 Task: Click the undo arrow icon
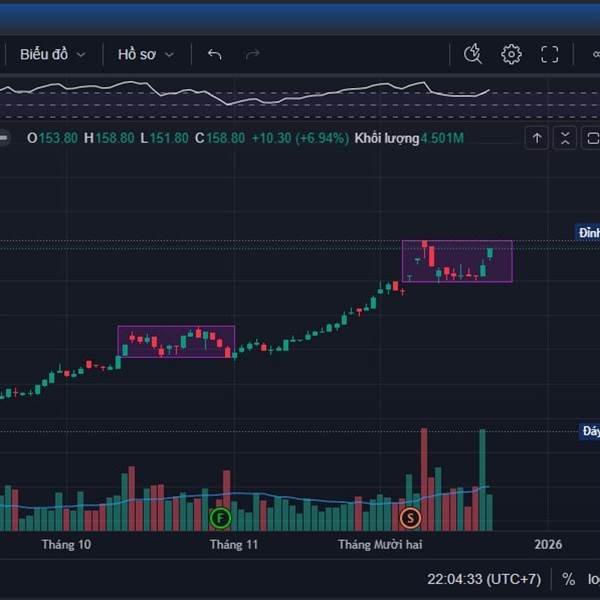[x=214, y=54]
